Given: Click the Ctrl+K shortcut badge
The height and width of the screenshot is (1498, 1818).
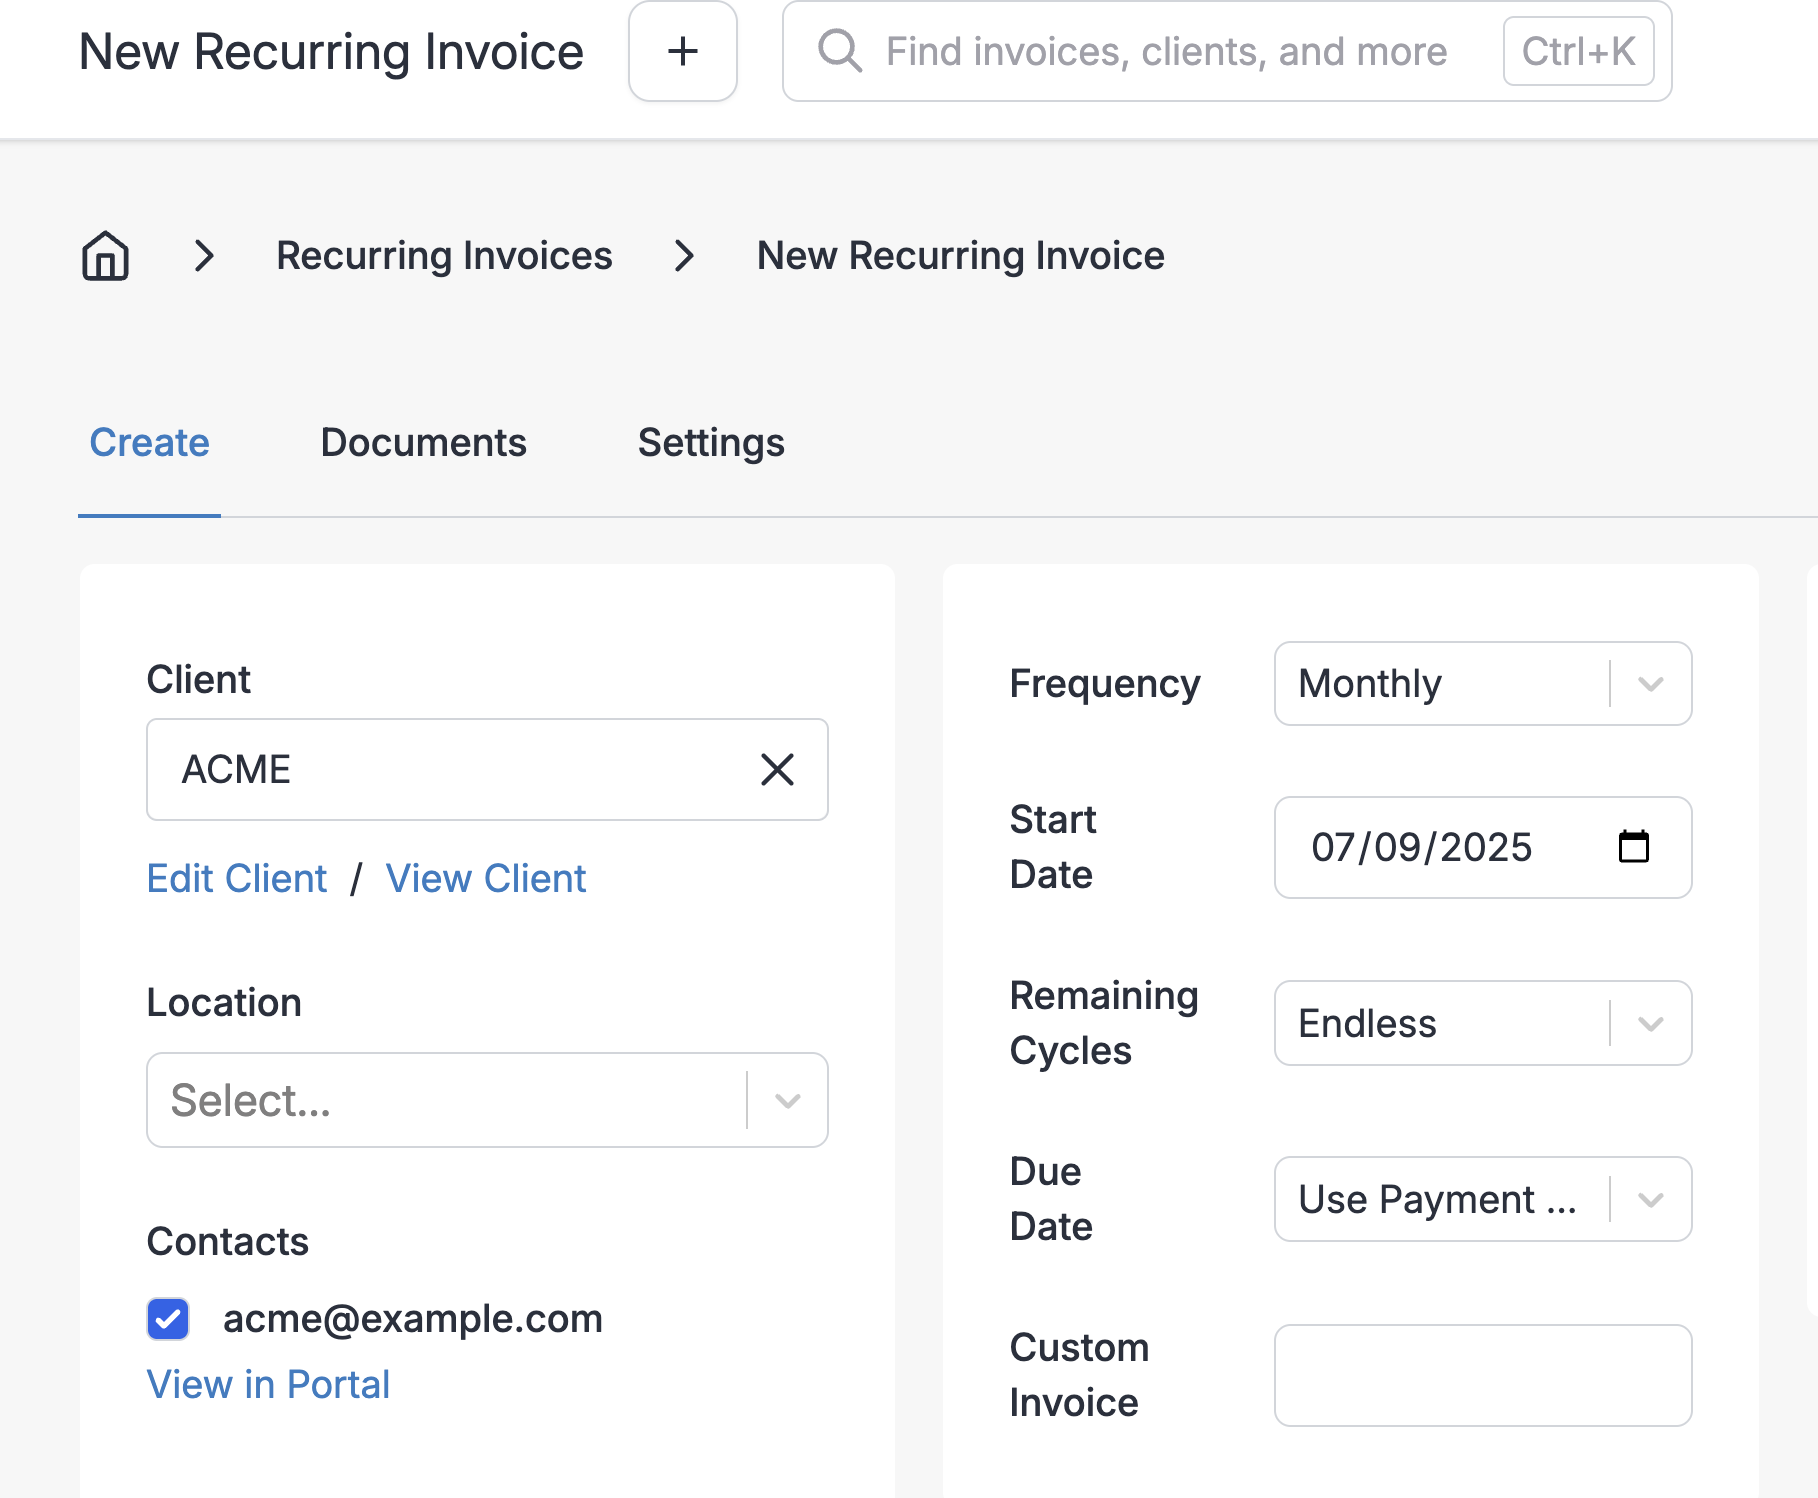Looking at the screenshot, I should click(1578, 51).
